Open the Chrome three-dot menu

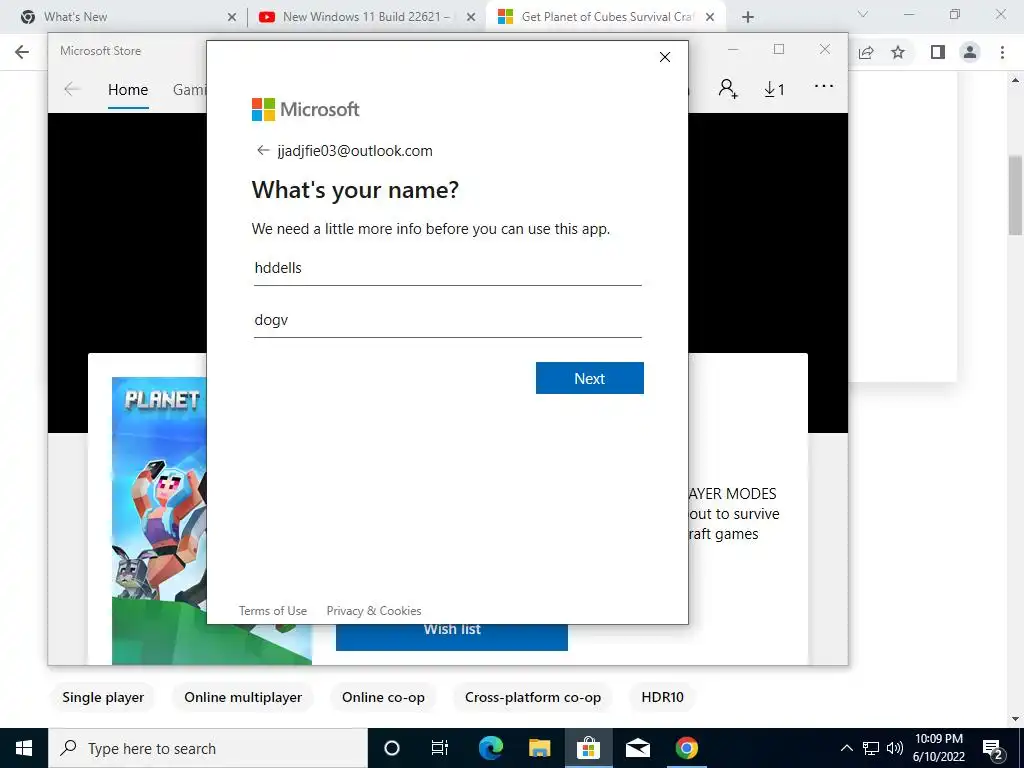click(x=1002, y=52)
